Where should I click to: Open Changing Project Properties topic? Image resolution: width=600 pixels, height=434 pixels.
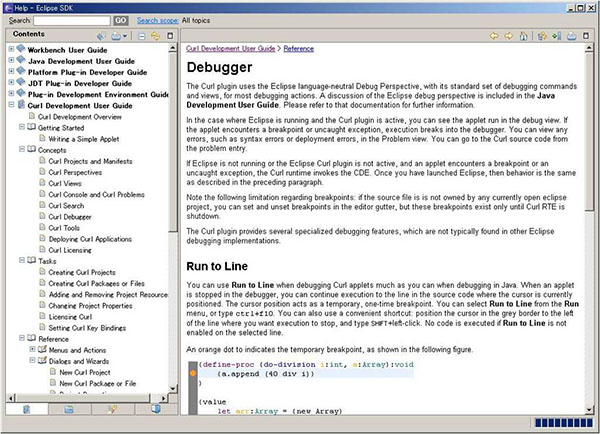[x=90, y=305]
